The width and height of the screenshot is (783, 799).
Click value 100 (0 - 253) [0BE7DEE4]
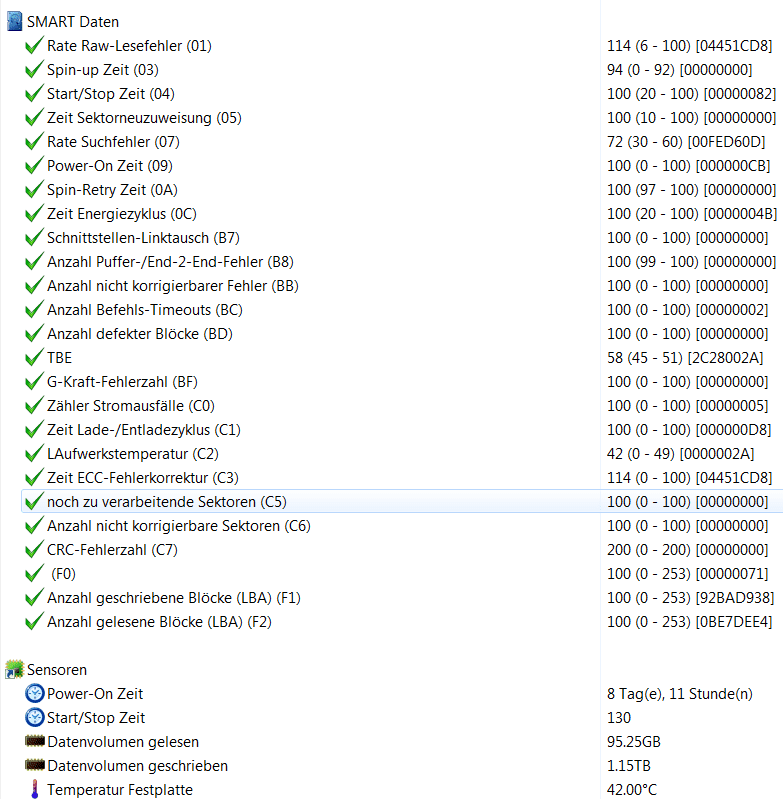tap(689, 621)
